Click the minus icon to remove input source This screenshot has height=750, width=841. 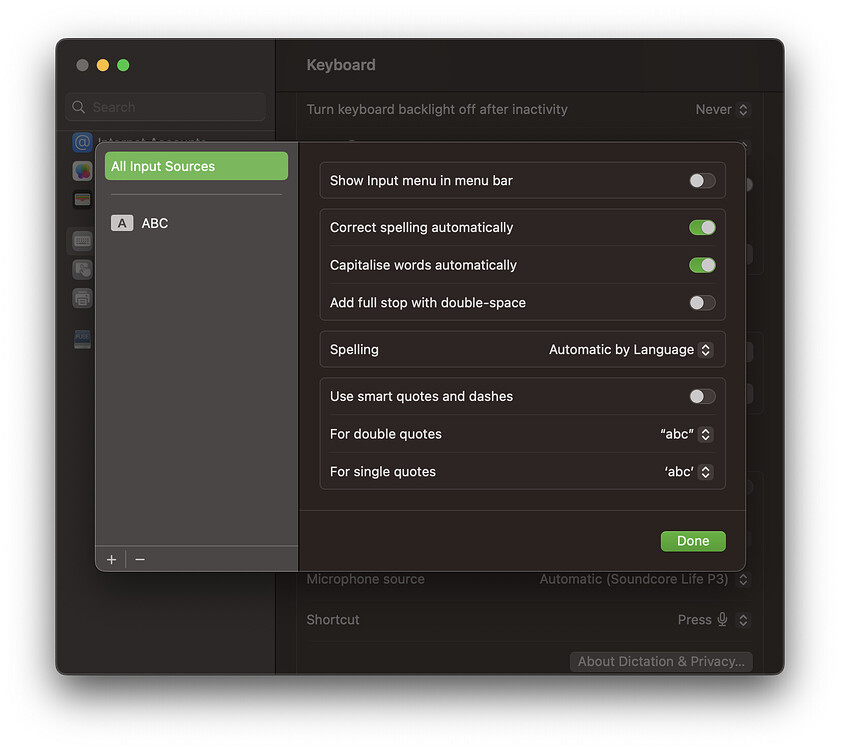[140, 560]
